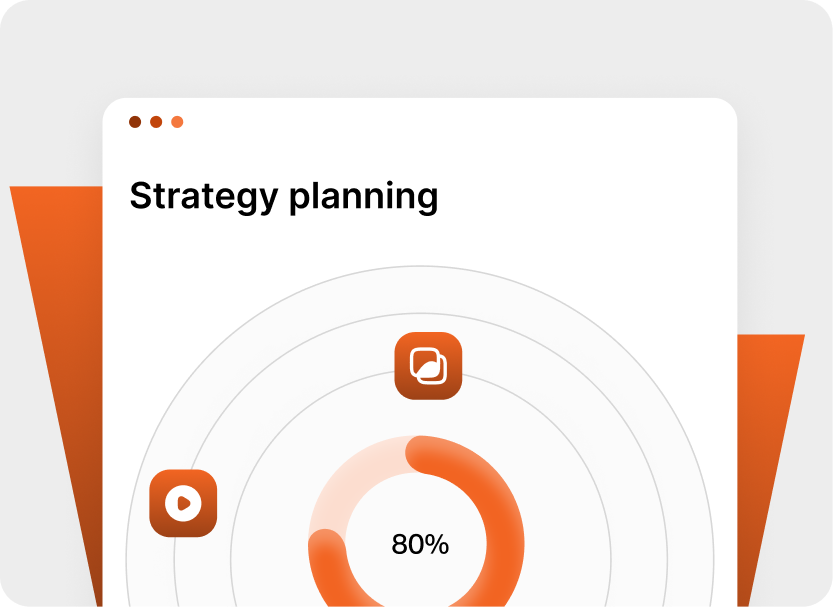This screenshot has height=607, width=833.
Task: Click the light orange window dot
Action: coord(177,122)
